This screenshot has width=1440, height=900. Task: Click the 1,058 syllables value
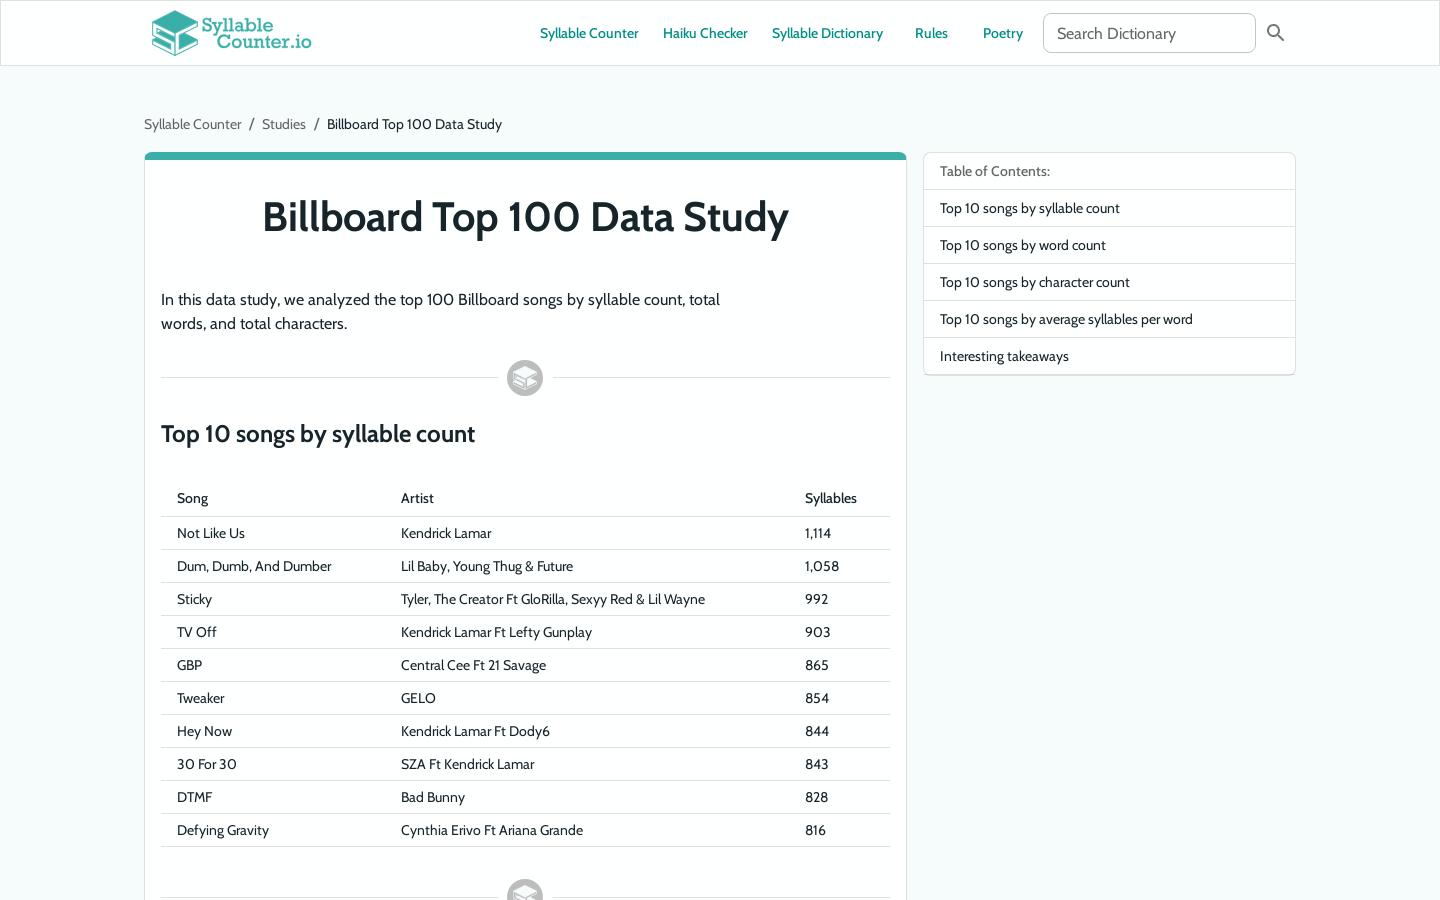(822, 566)
